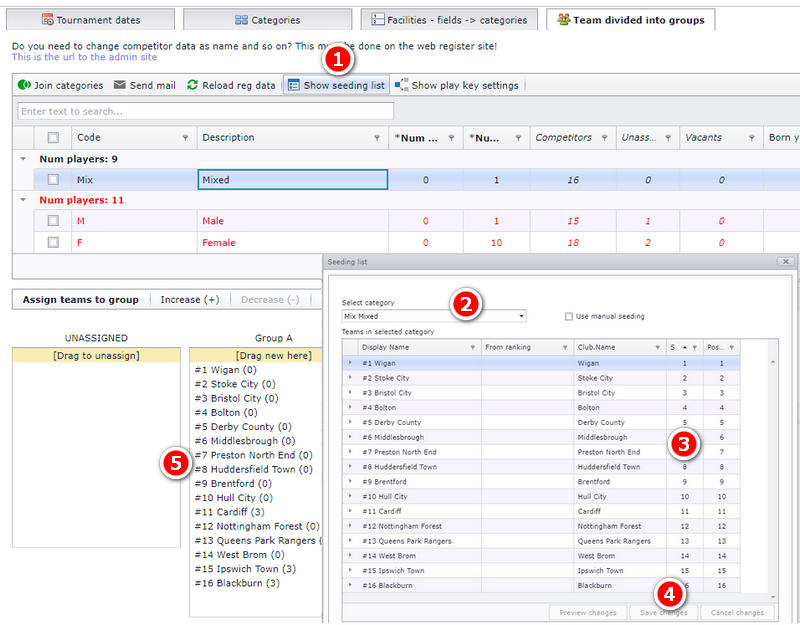Click filter icon on Code column
The height and width of the screenshot is (625, 800).
(185, 138)
